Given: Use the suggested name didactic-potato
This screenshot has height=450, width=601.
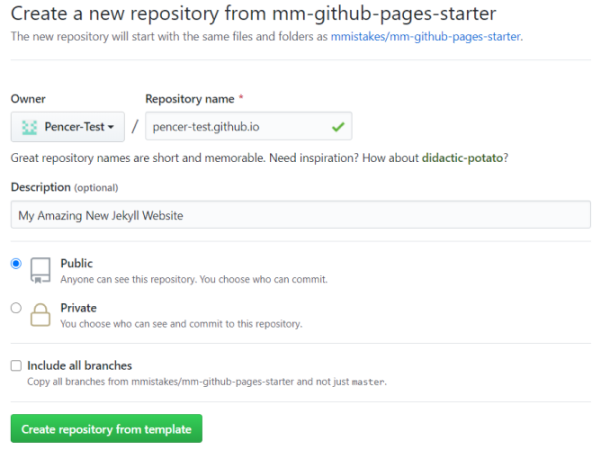Looking at the screenshot, I should pyautogui.click(x=462, y=158).
